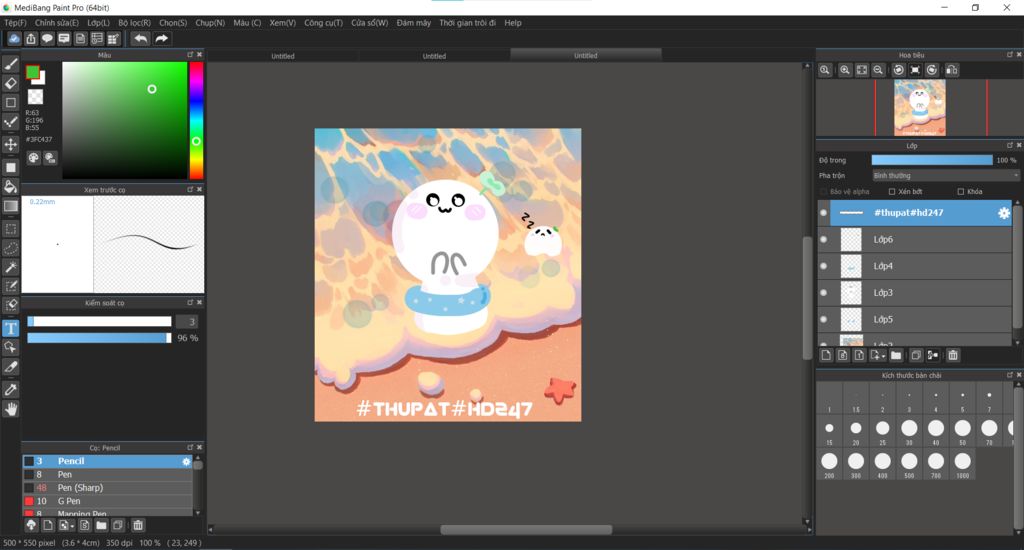Hide layer Lớp4

(824, 266)
